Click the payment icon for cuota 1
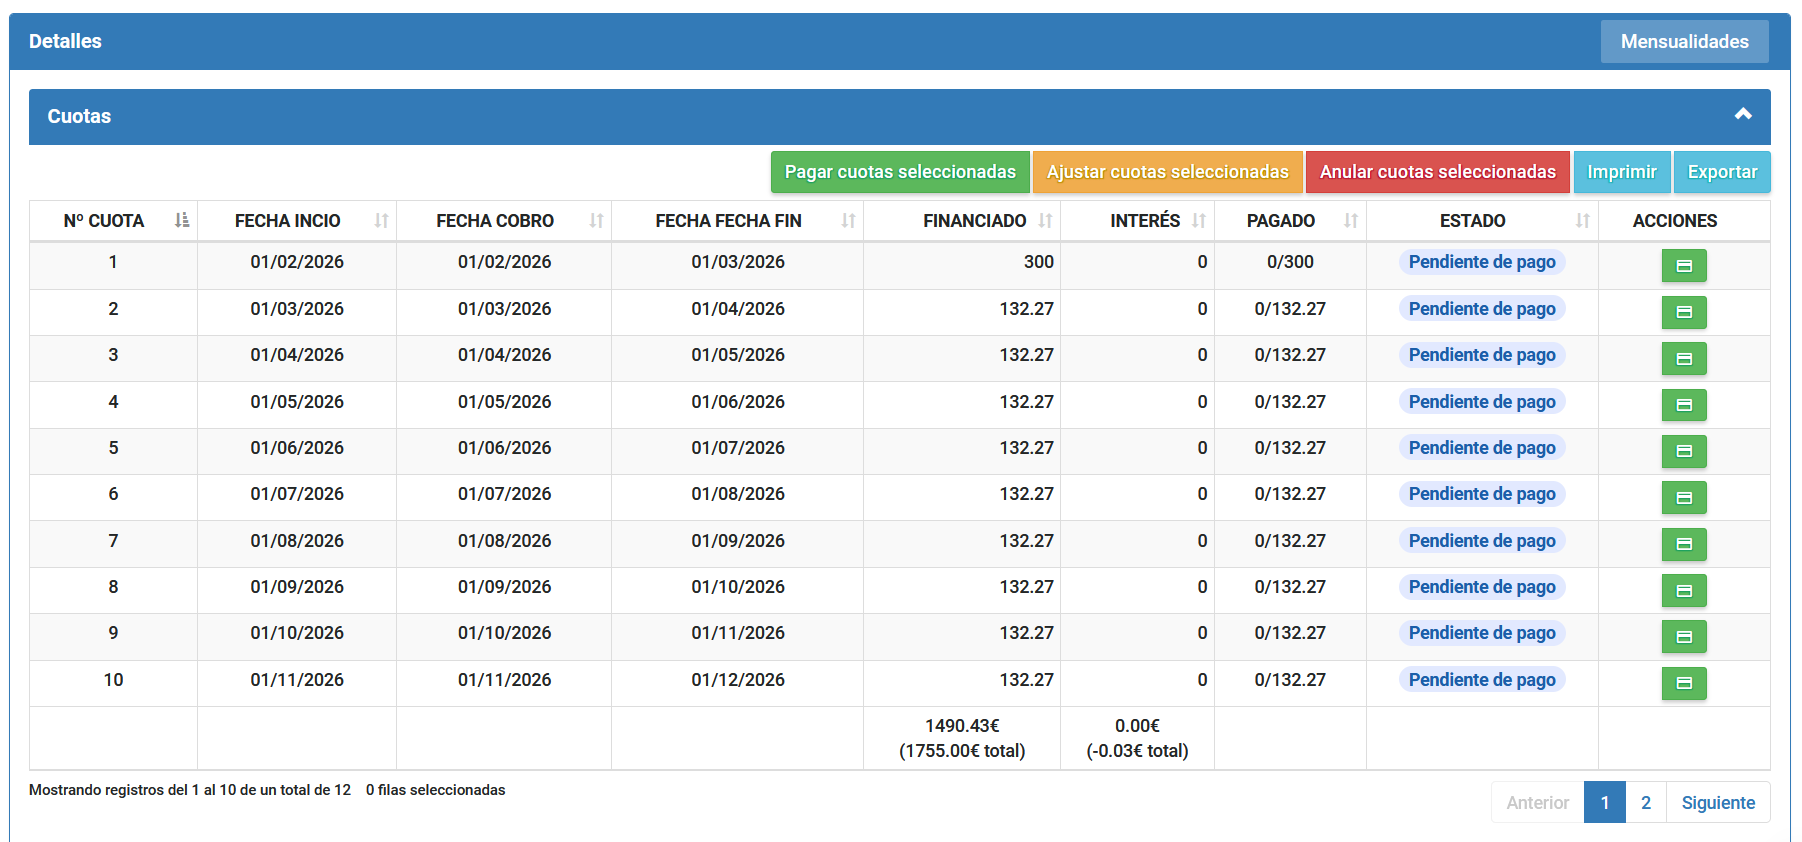Image resolution: width=1802 pixels, height=842 pixels. 1683,266
